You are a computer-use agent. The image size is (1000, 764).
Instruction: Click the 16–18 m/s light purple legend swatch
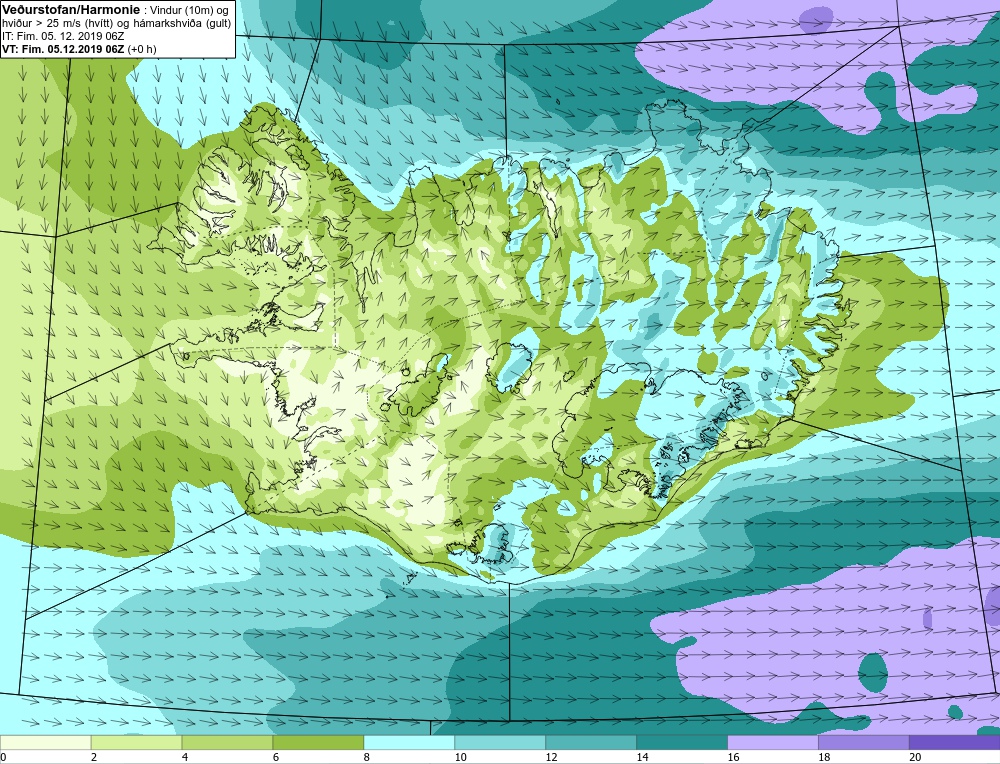click(x=772, y=742)
